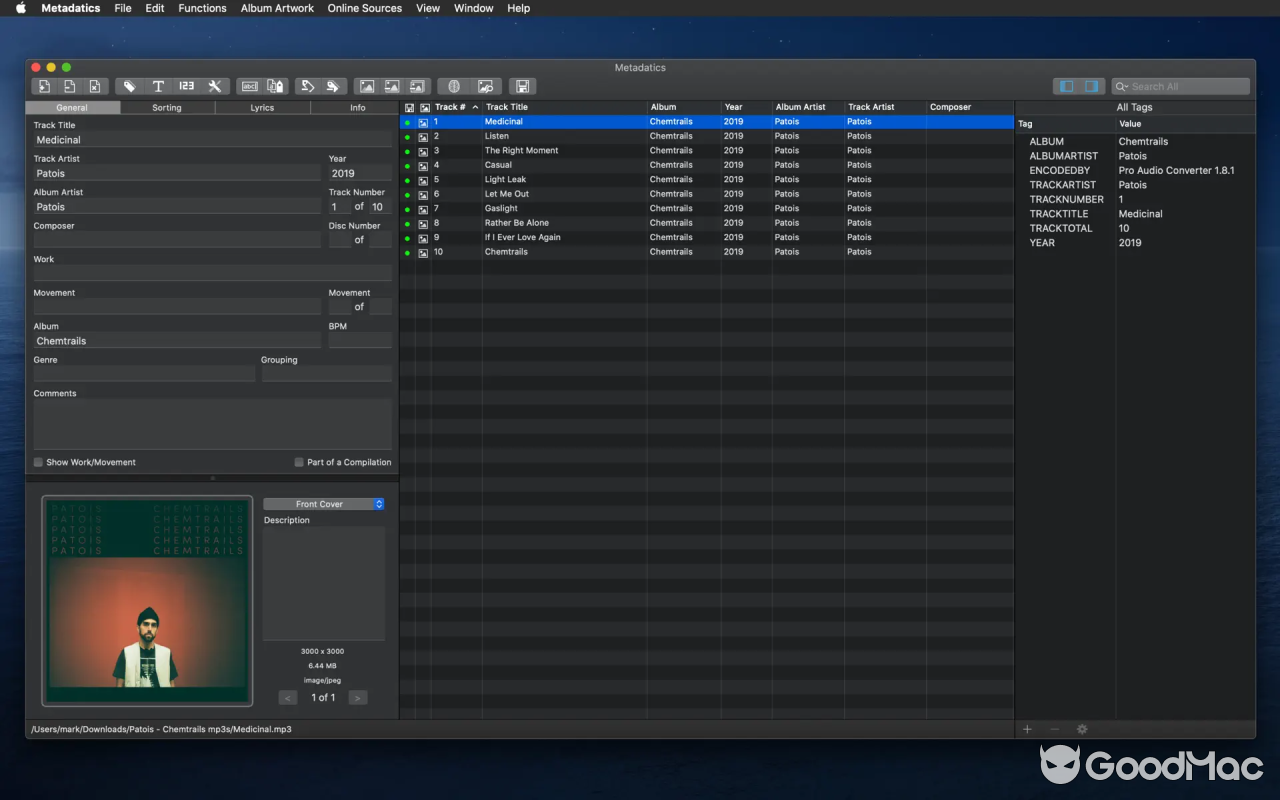Viewport: 1280px width, 800px height.
Task: Switch to the Lyrics tab
Action: pyautogui.click(x=262, y=107)
